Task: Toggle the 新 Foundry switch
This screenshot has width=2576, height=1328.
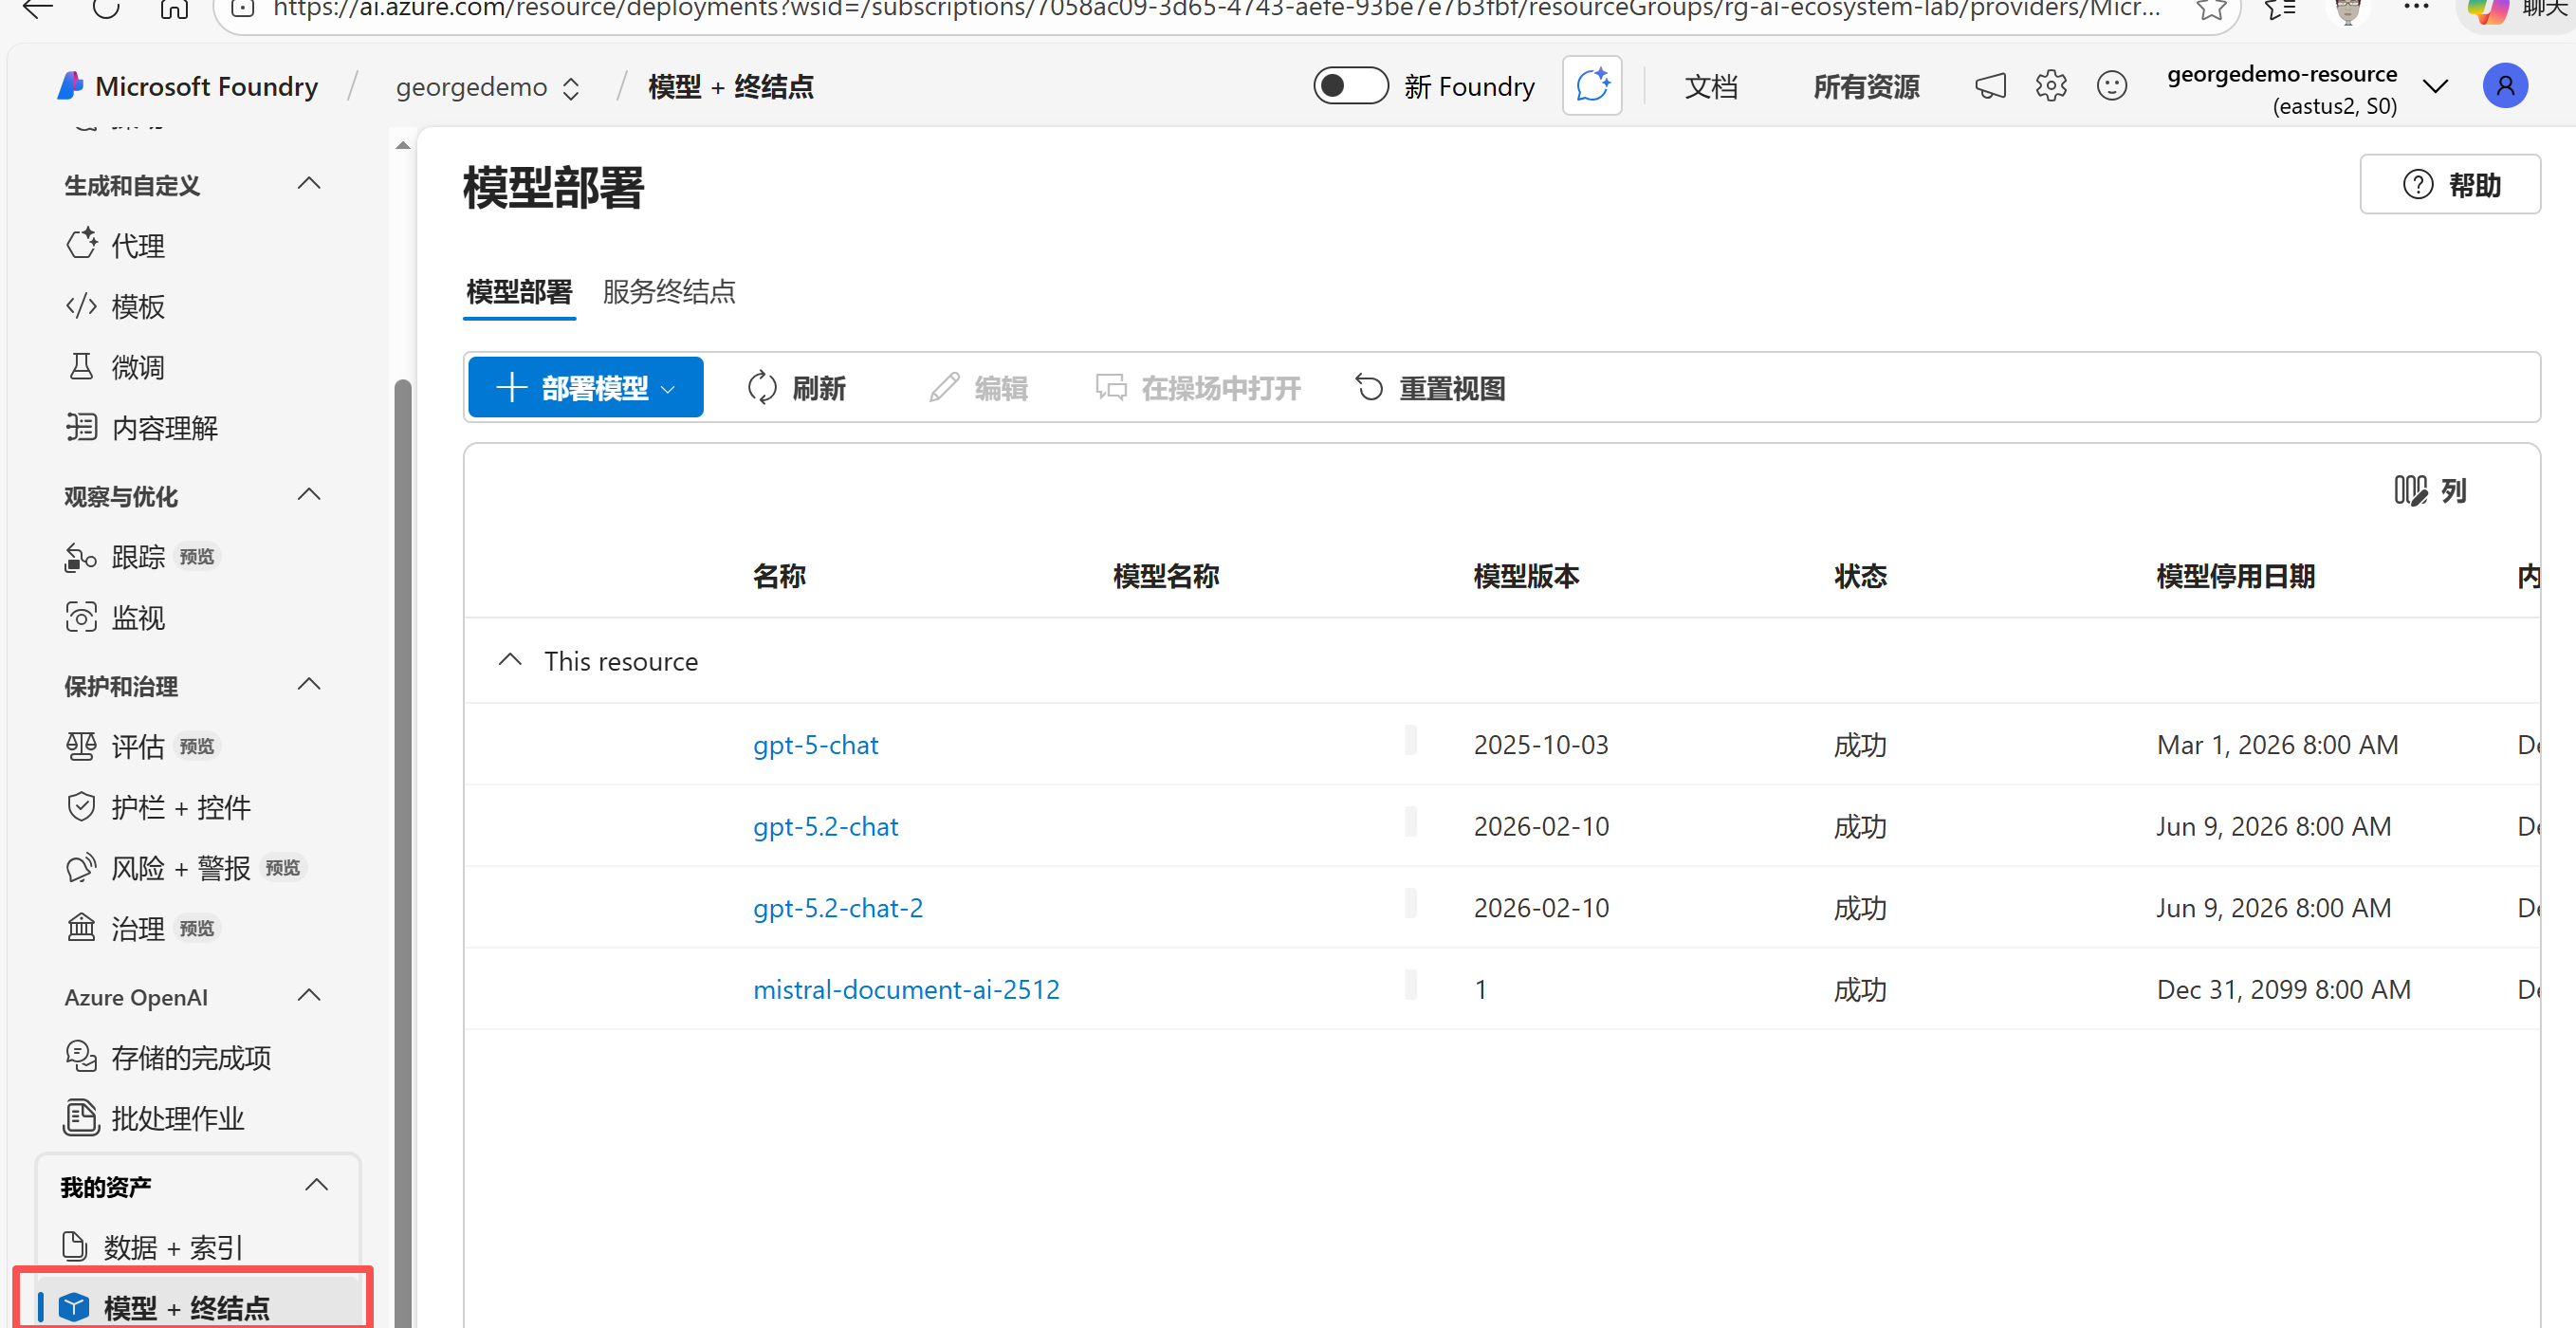Action: click(1350, 86)
